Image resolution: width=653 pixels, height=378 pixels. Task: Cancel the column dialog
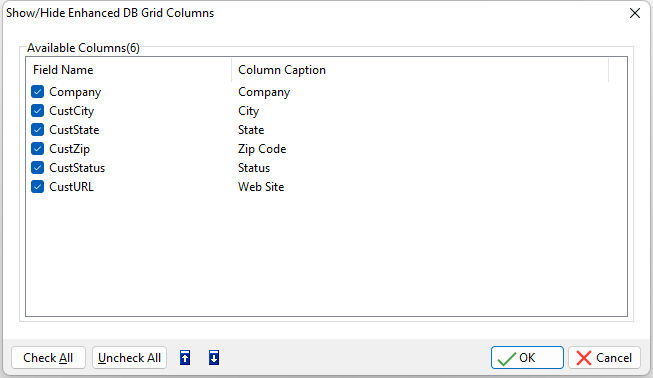pyautogui.click(x=604, y=358)
